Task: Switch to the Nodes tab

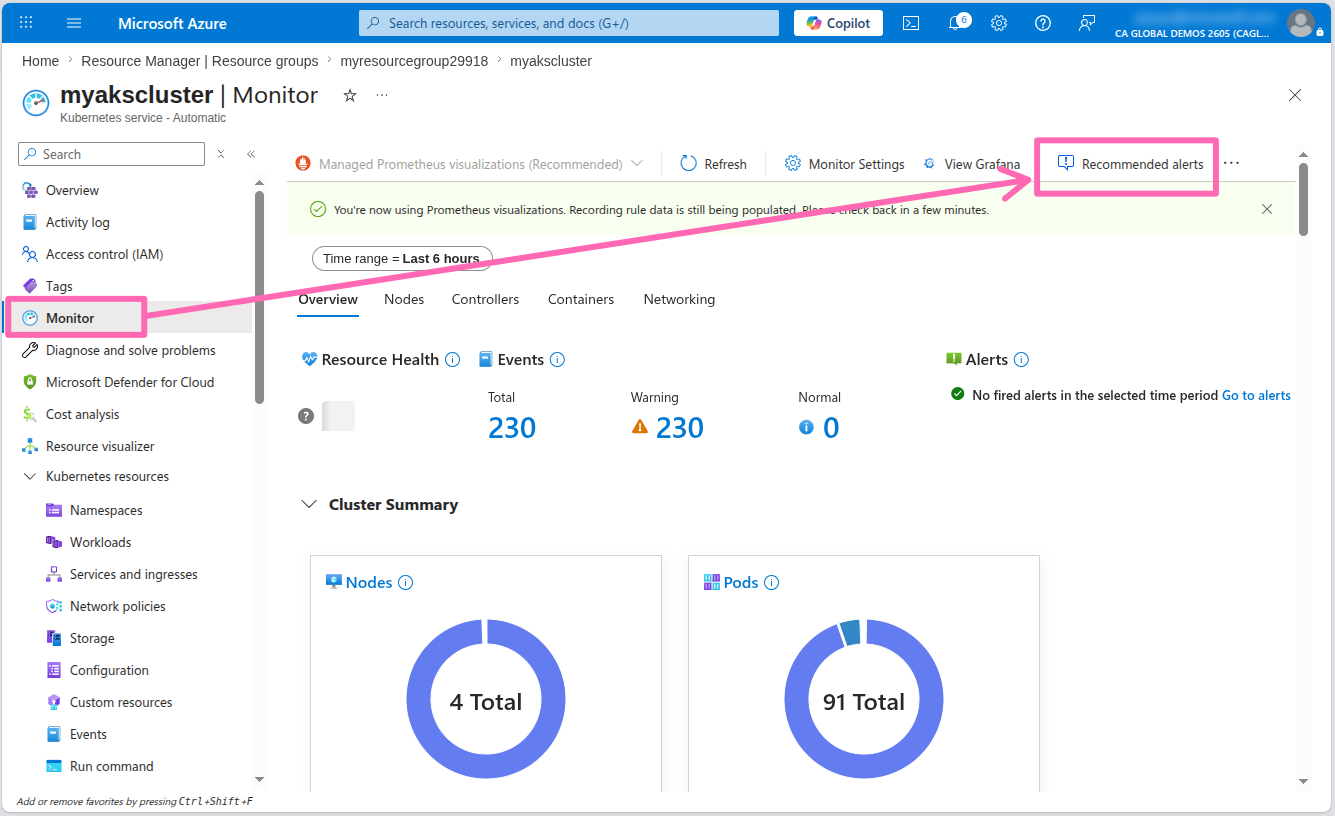Action: point(404,299)
